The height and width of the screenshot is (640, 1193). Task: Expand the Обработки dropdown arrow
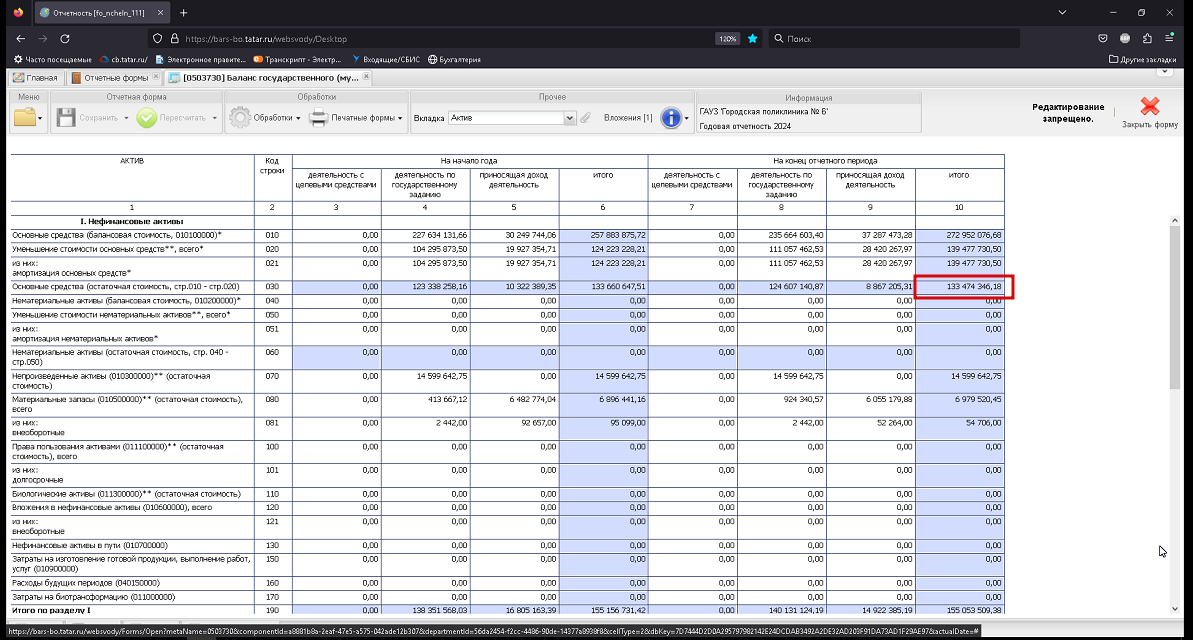click(298, 118)
